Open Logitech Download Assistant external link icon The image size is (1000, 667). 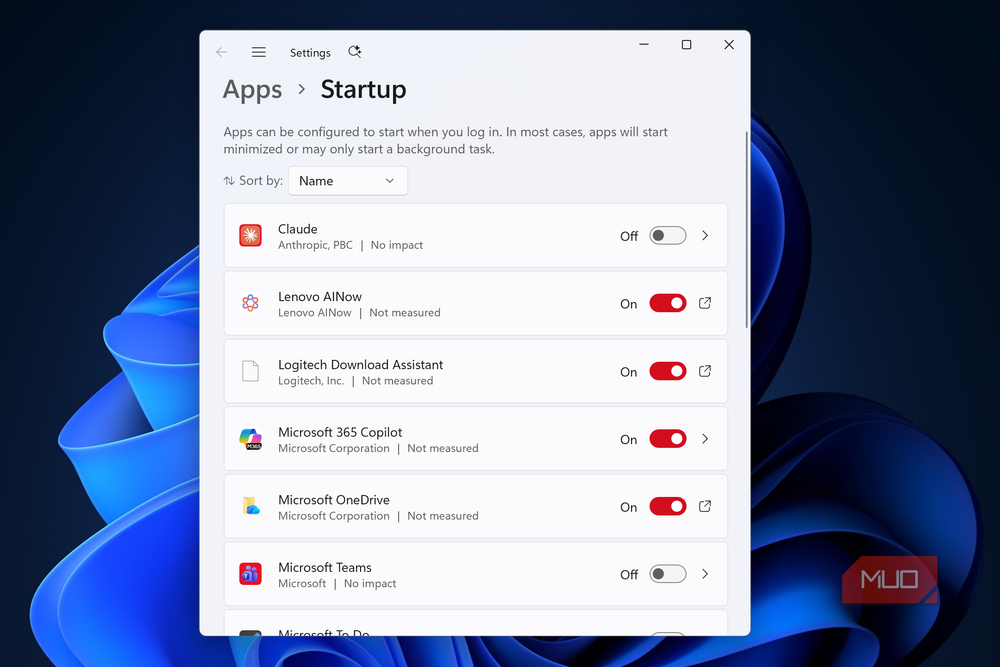705,370
